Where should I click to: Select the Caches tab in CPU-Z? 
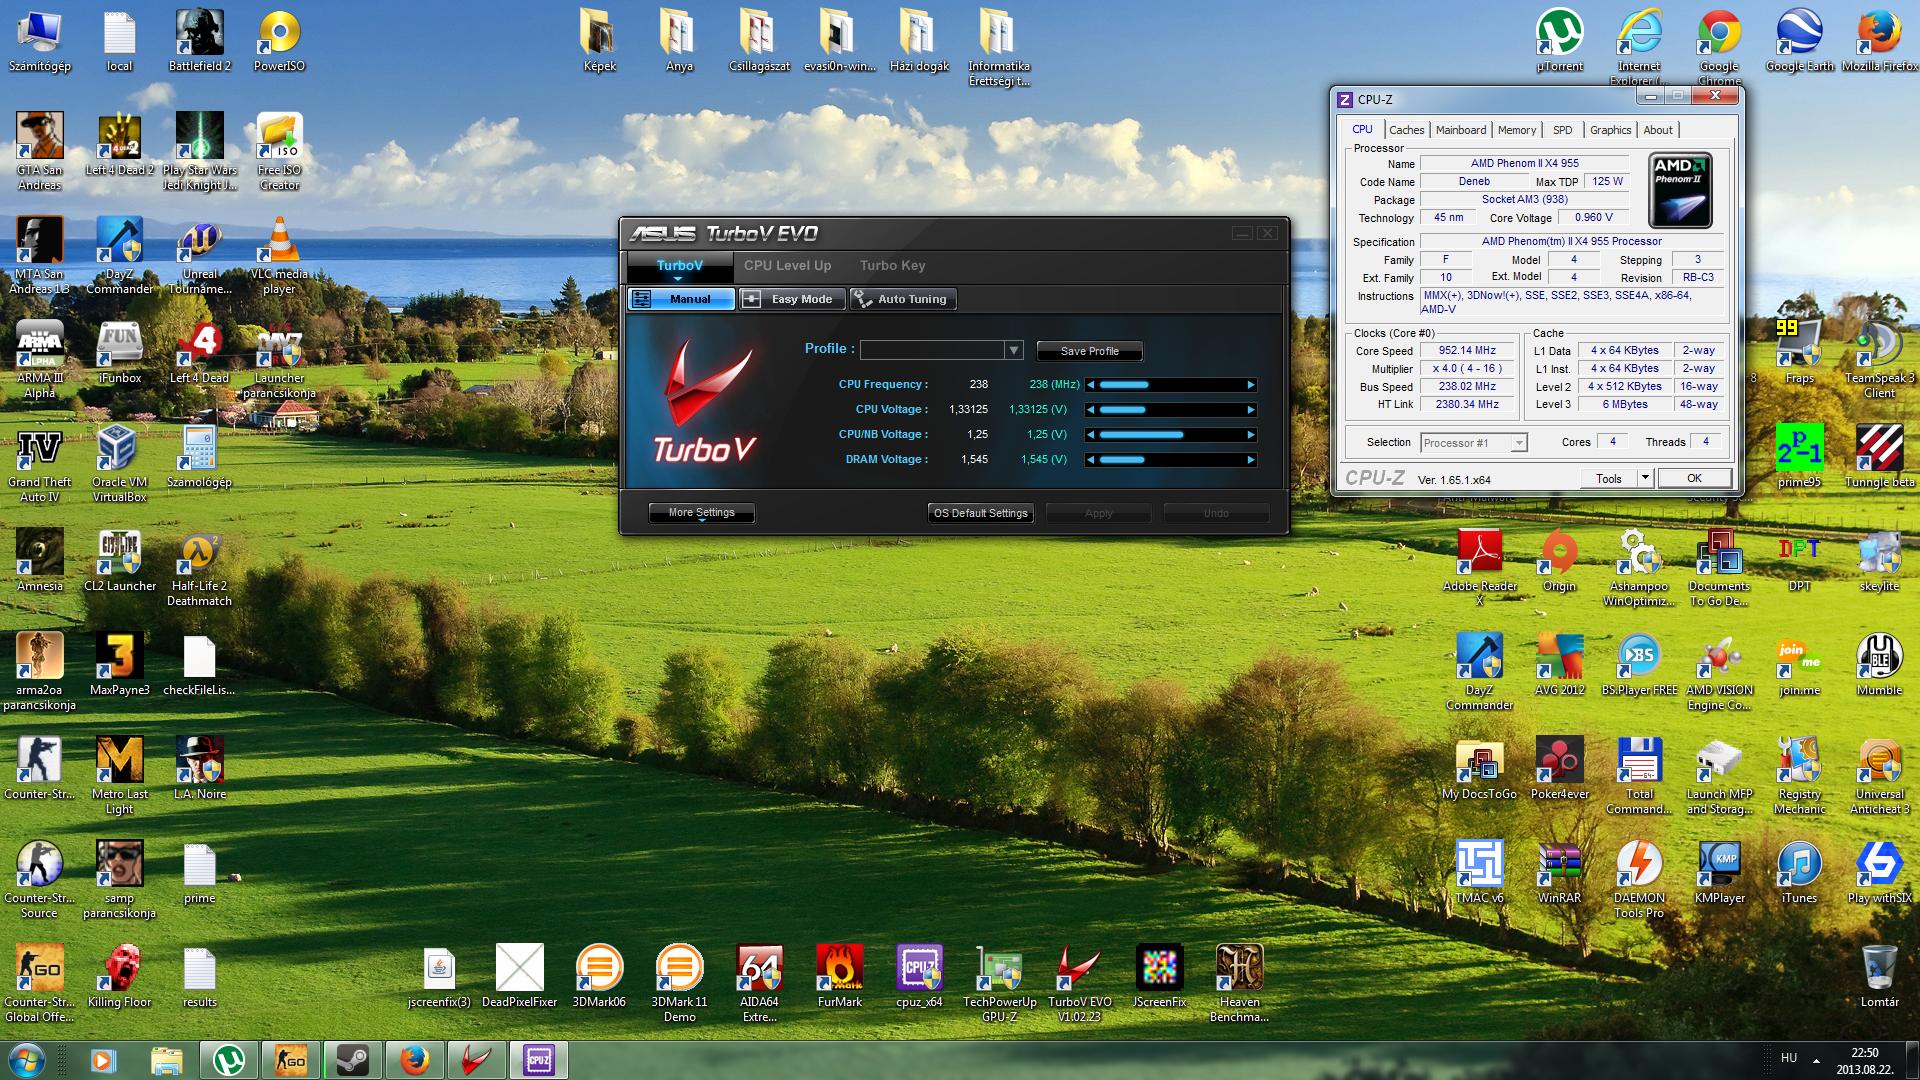point(1406,130)
